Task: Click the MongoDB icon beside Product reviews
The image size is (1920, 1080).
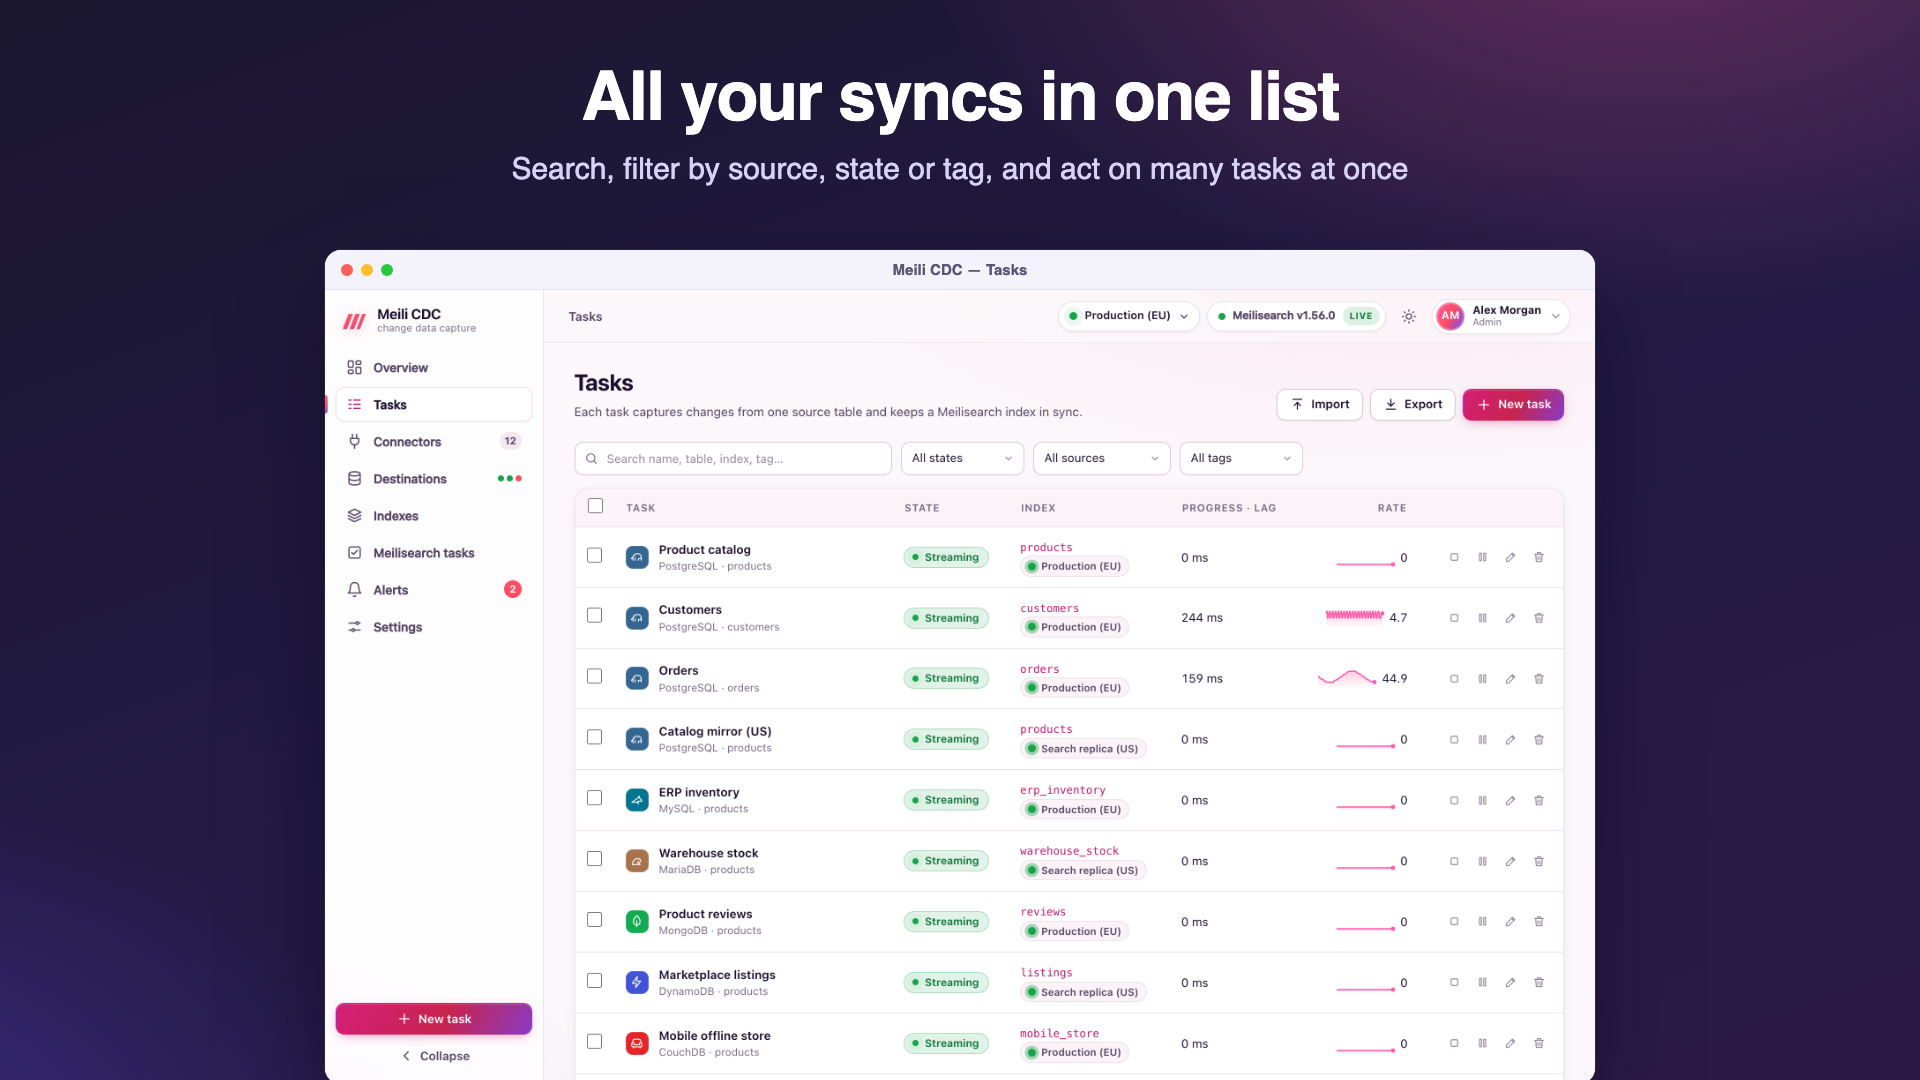Action: (637, 922)
